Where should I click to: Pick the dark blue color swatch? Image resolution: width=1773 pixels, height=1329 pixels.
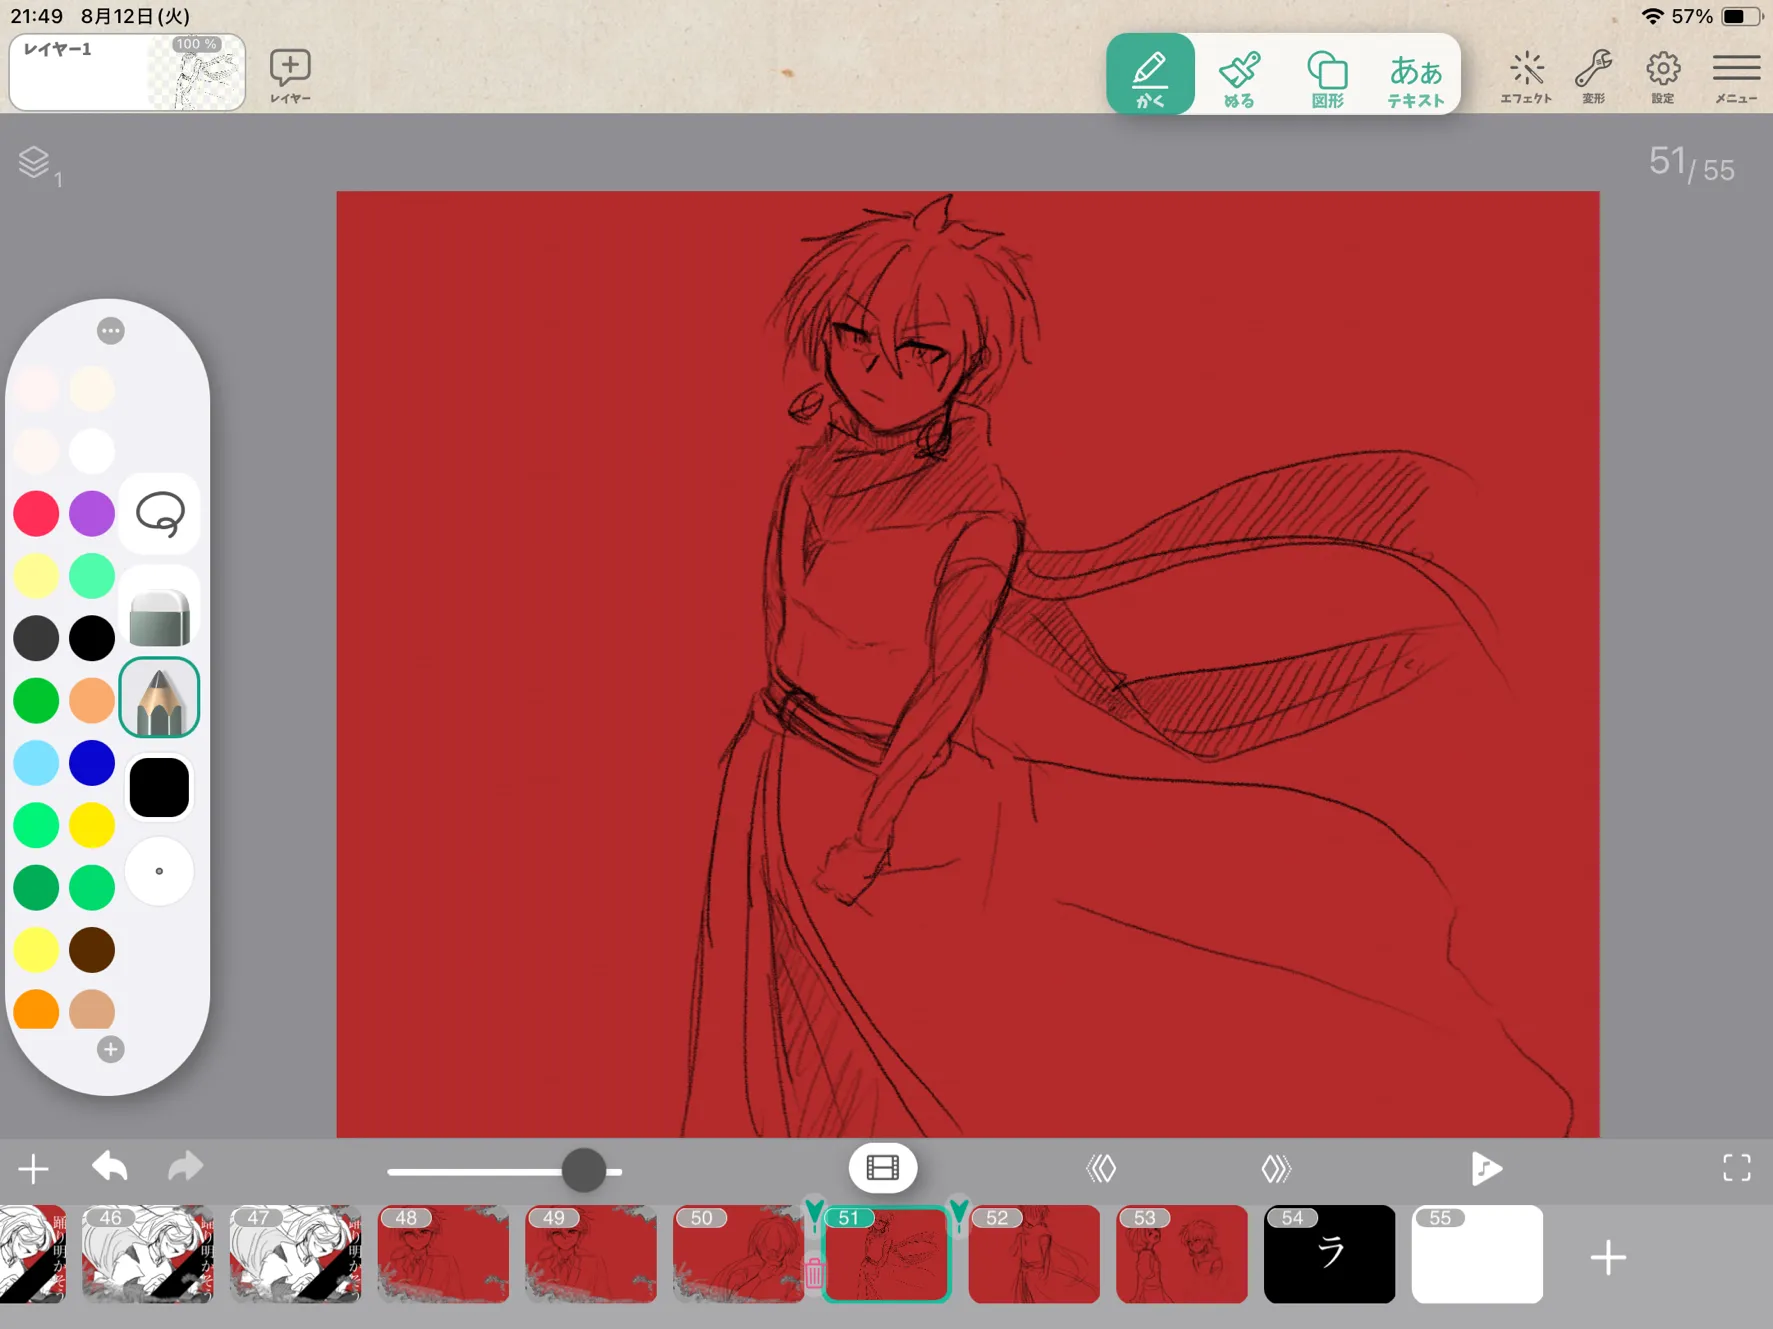92,763
